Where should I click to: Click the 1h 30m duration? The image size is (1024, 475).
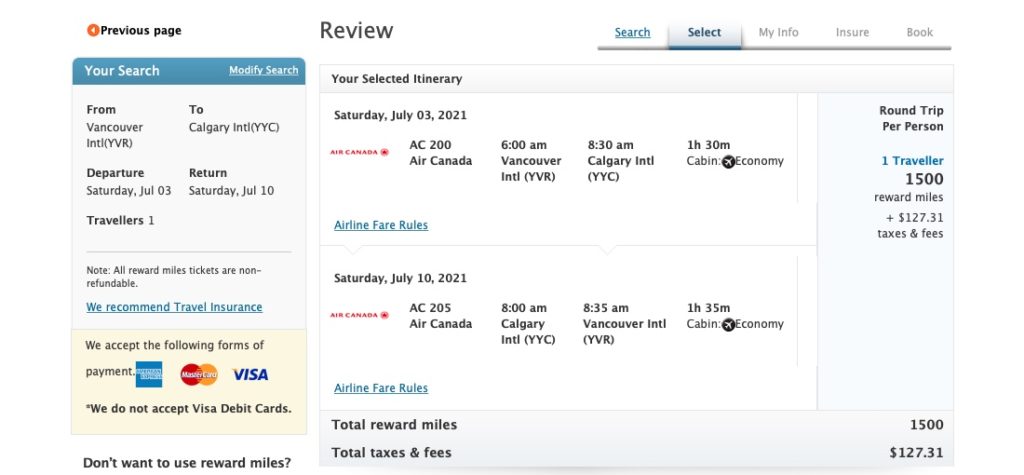709,145
